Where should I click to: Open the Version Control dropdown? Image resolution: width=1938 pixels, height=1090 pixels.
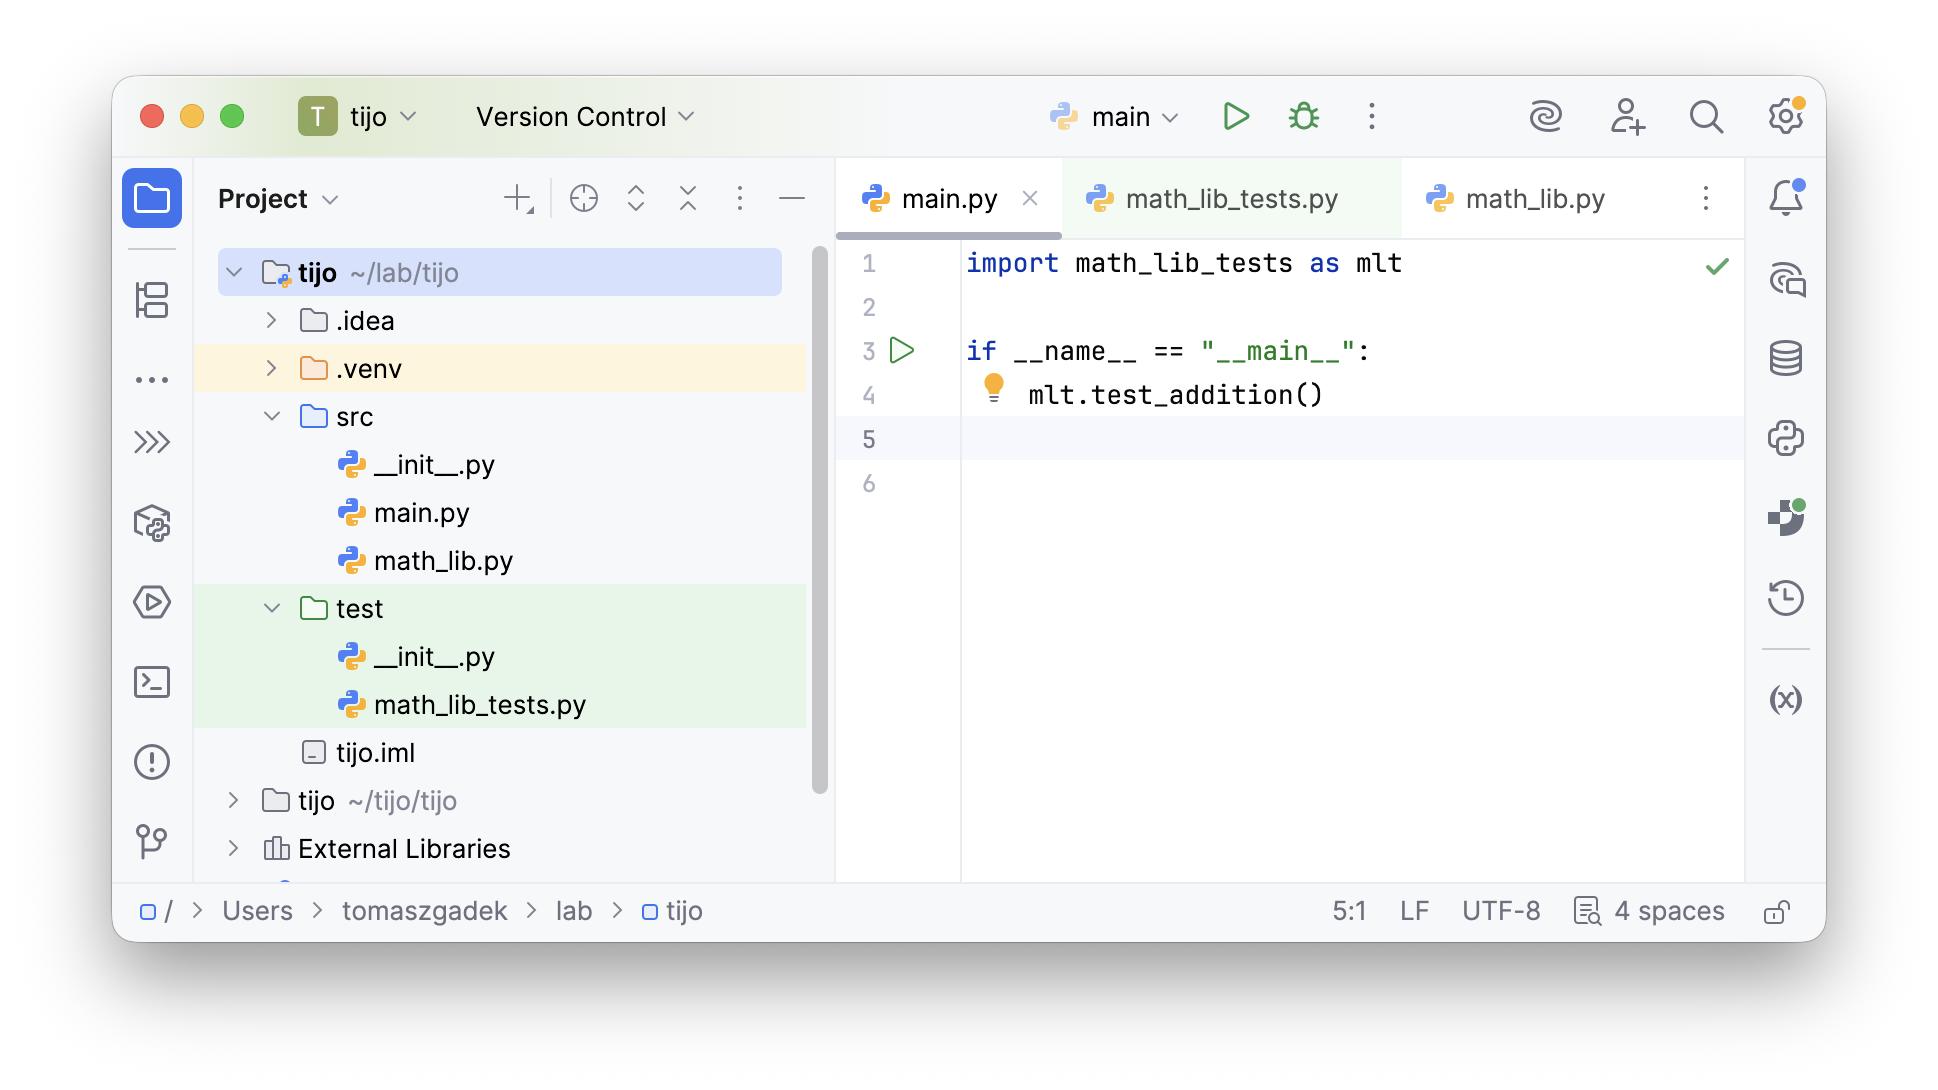click(585, 117)
